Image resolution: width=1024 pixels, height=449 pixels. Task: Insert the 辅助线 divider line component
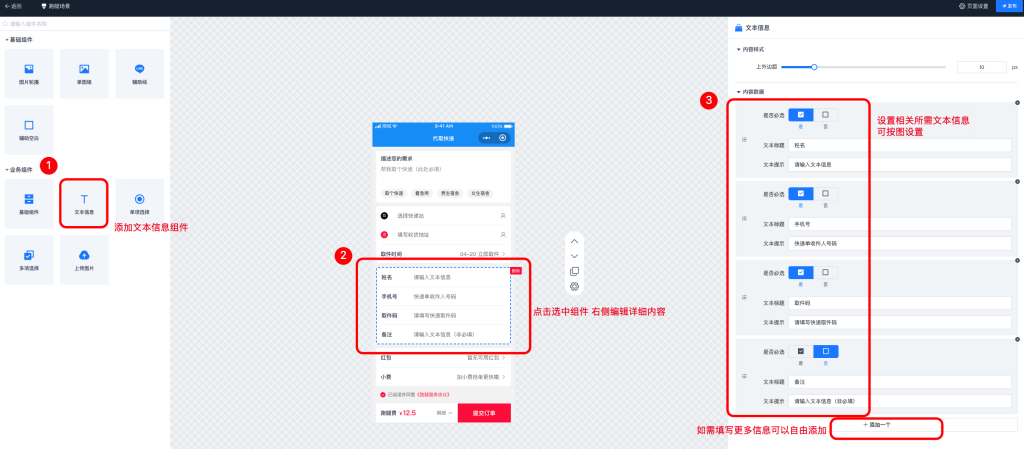(x=139, y=73)
